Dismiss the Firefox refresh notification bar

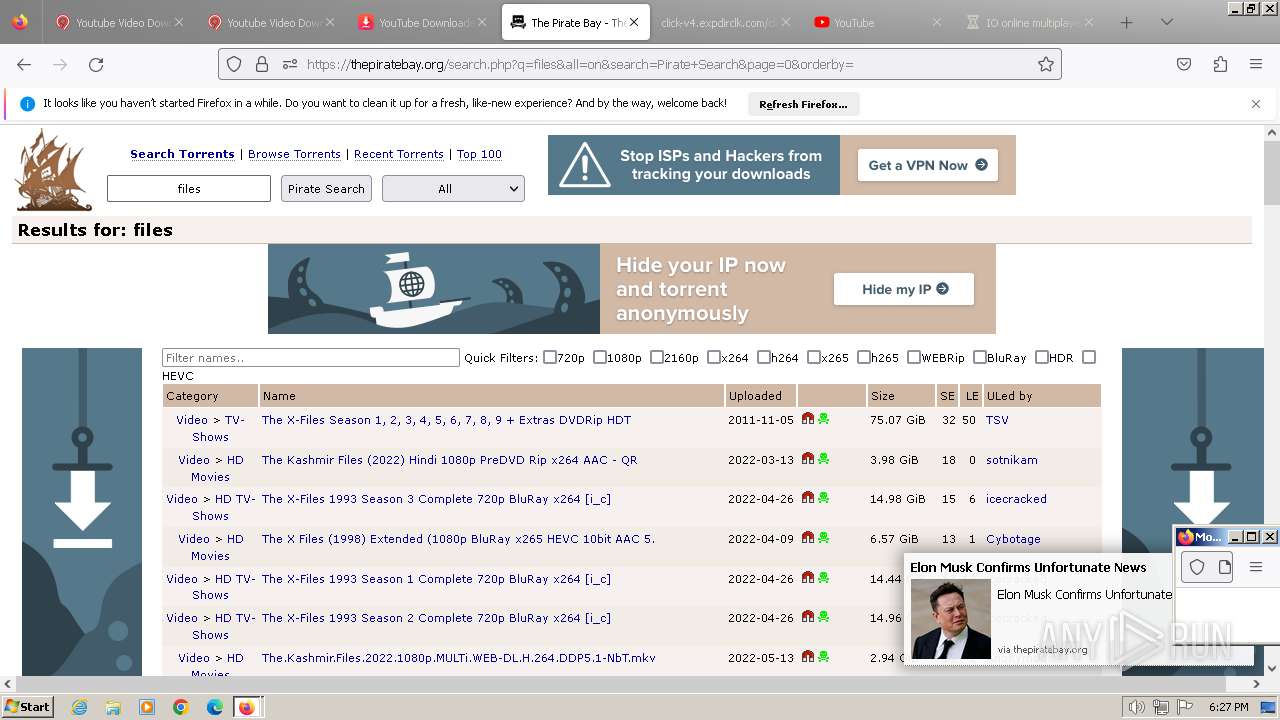[1256, 104]
